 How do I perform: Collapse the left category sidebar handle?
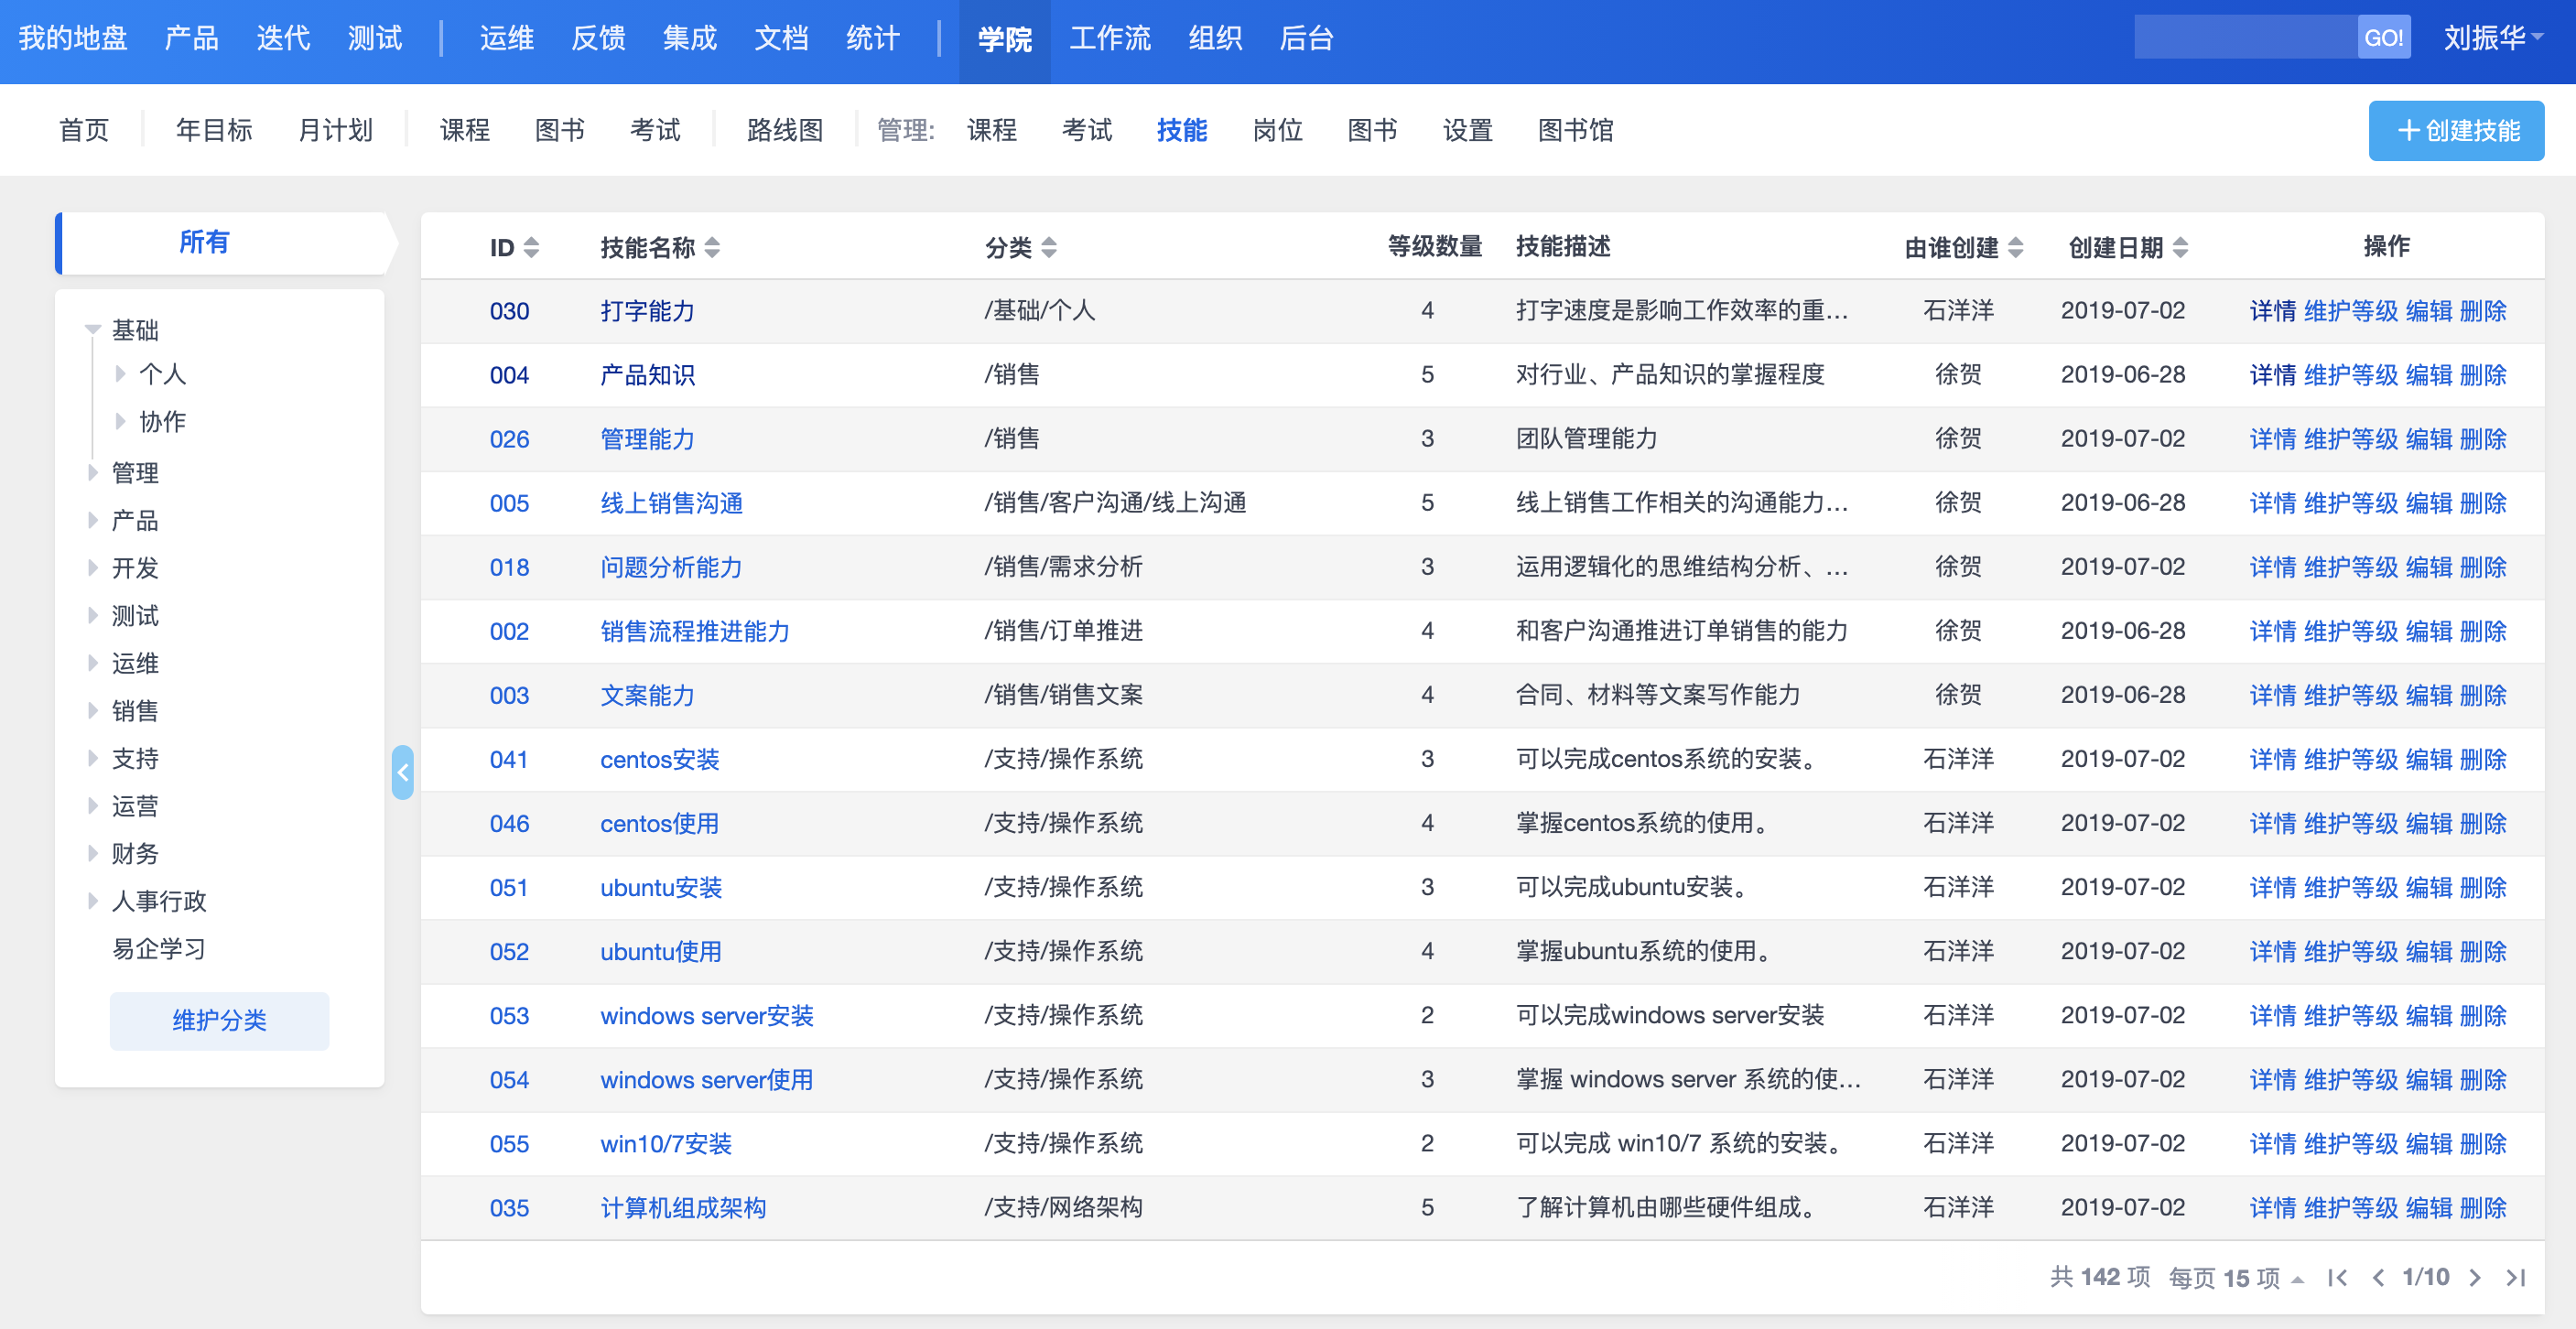pyautogui.click(x=402, y=772)
